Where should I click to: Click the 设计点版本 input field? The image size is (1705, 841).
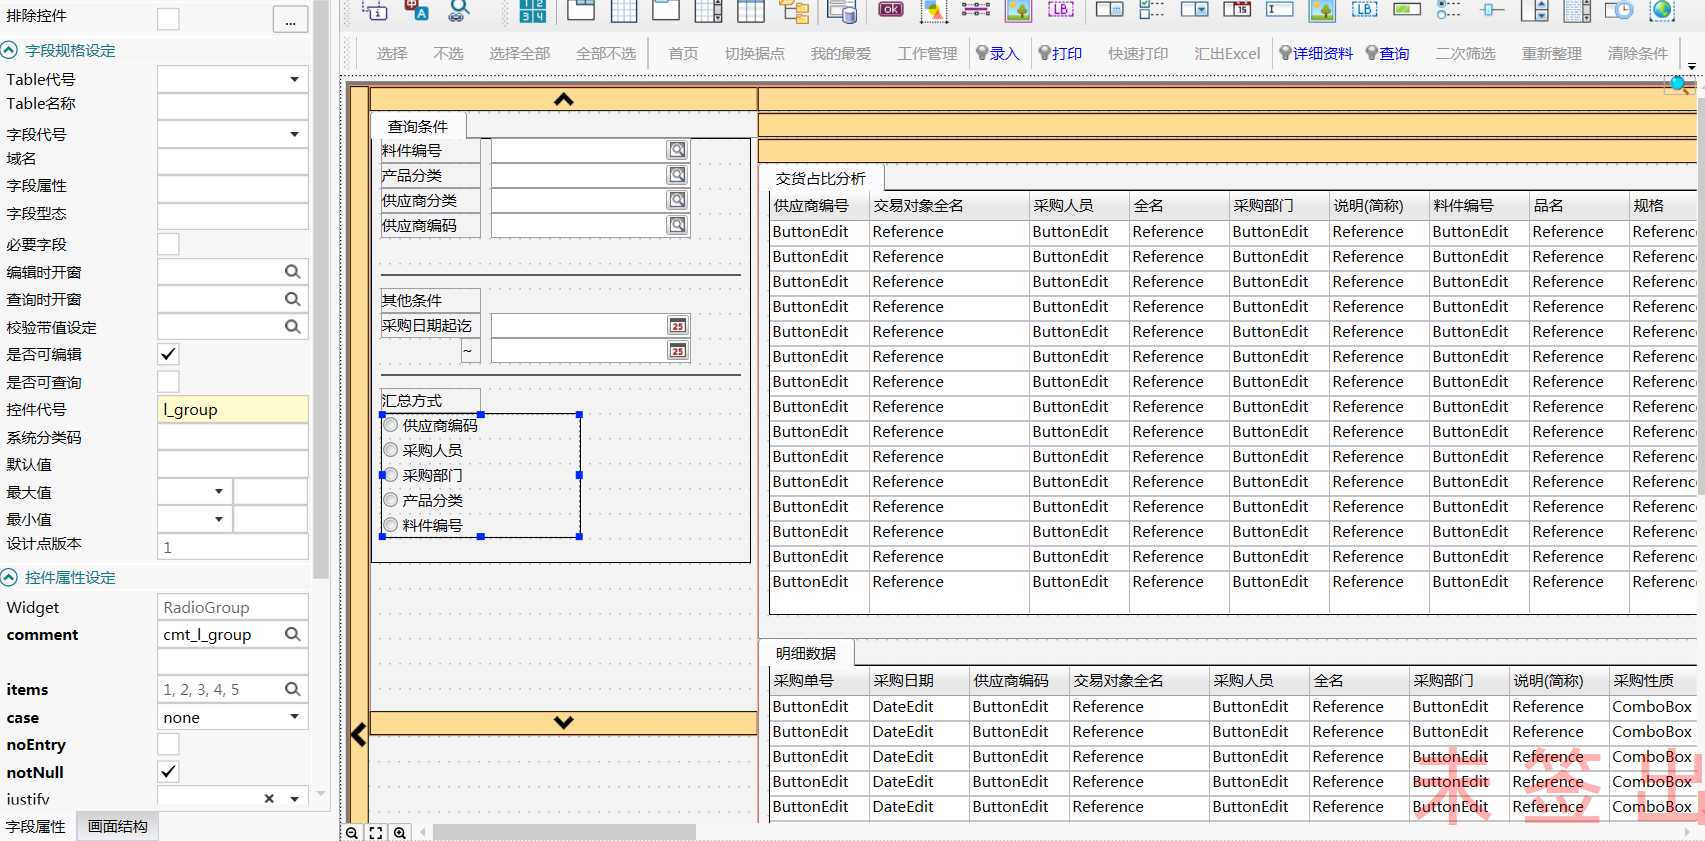tap(233, 547)
